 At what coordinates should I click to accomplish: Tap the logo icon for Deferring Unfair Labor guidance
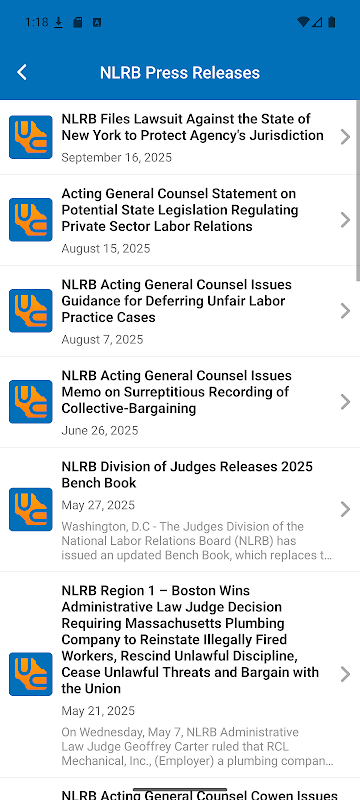pyautogui.click(x=31, y=311)
